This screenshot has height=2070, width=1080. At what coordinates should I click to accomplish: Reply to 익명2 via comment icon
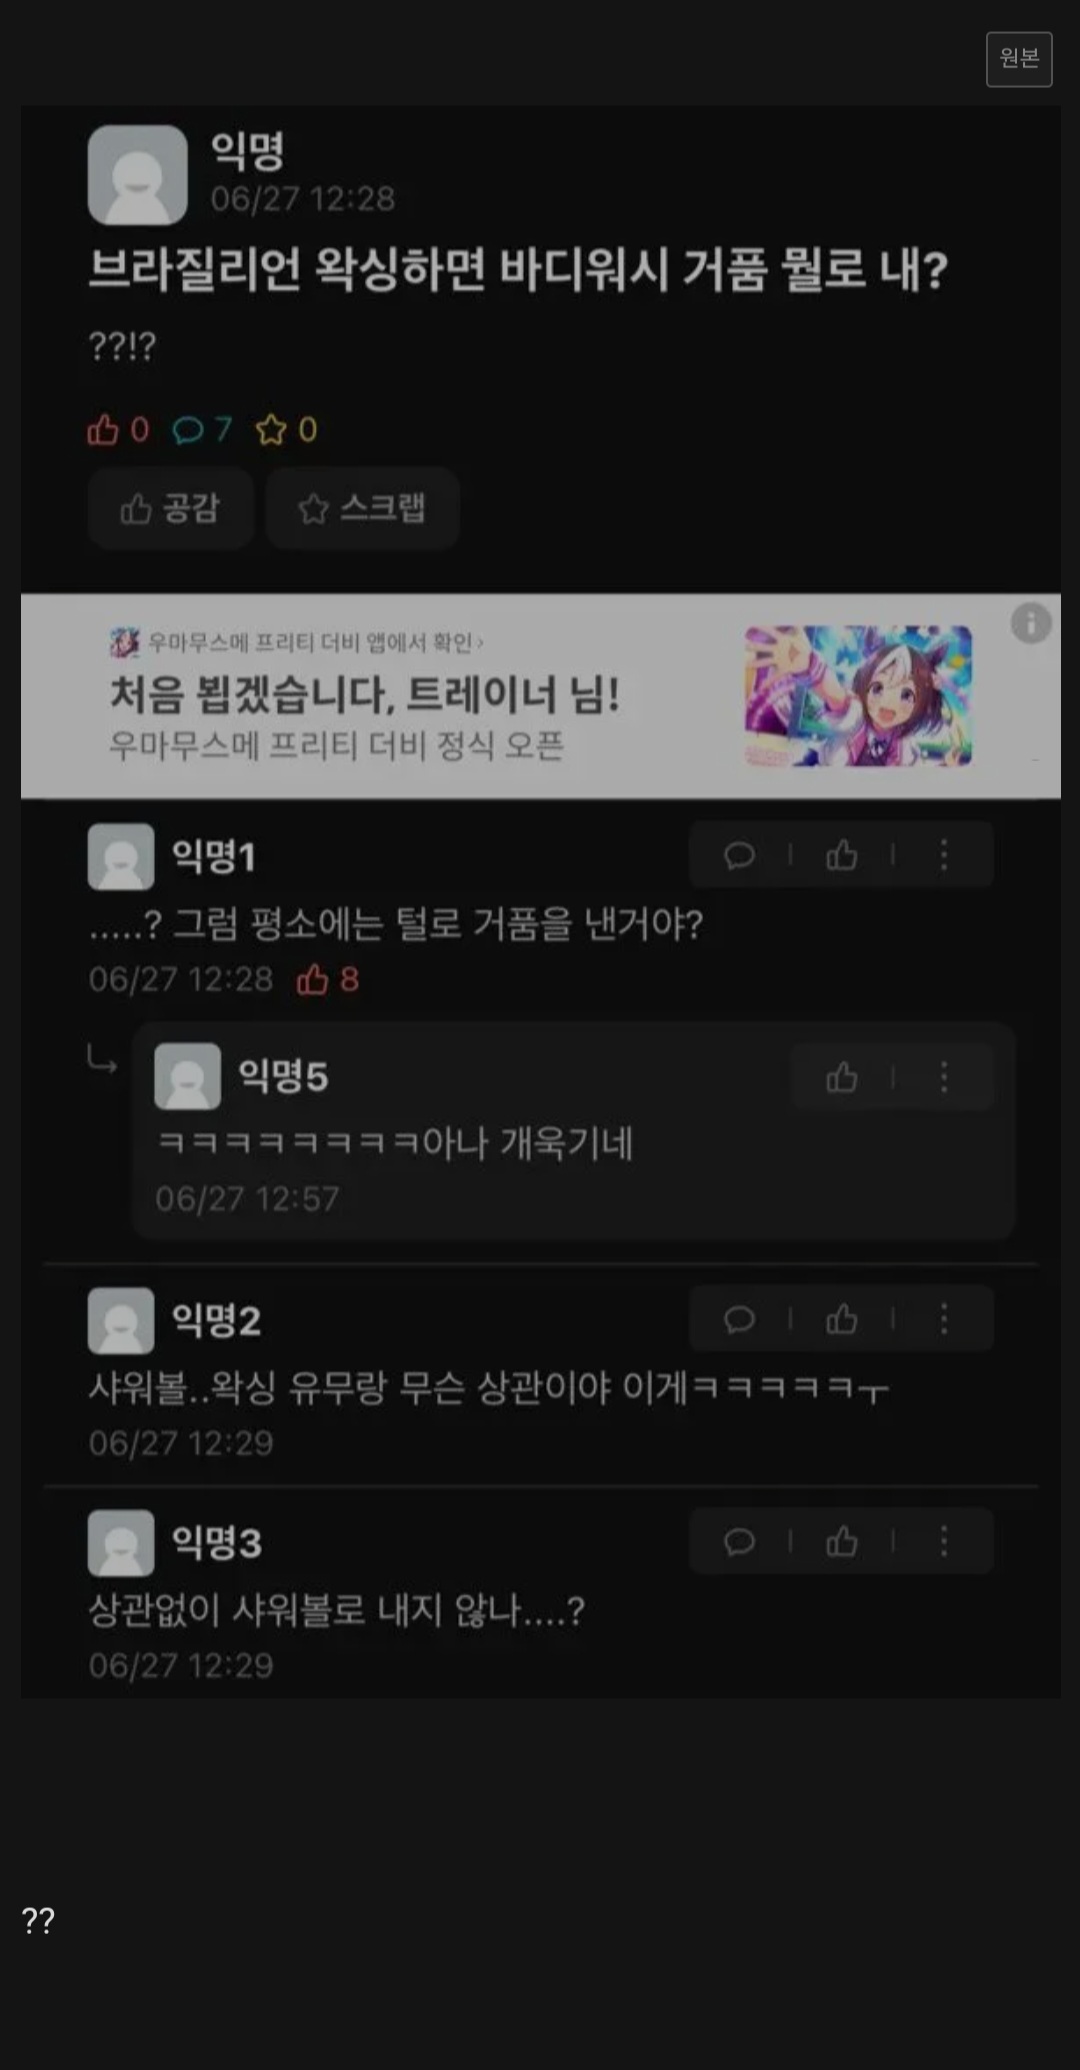click(x=739, y=1319)
